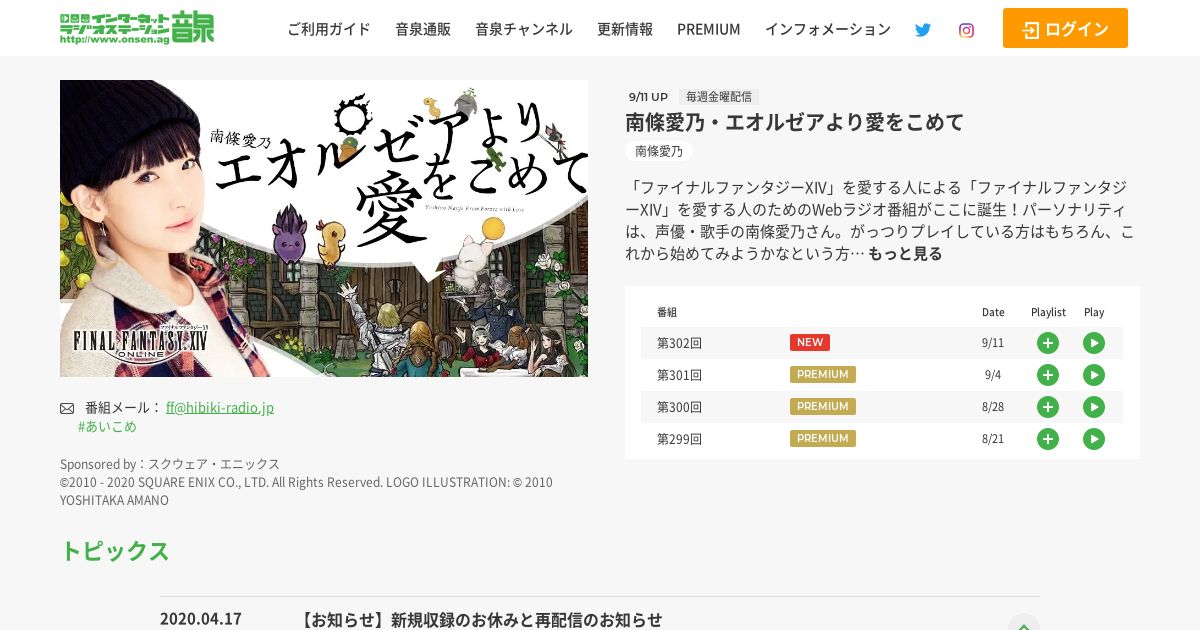Click the 8/28 date cell

[x=993, y=407]
